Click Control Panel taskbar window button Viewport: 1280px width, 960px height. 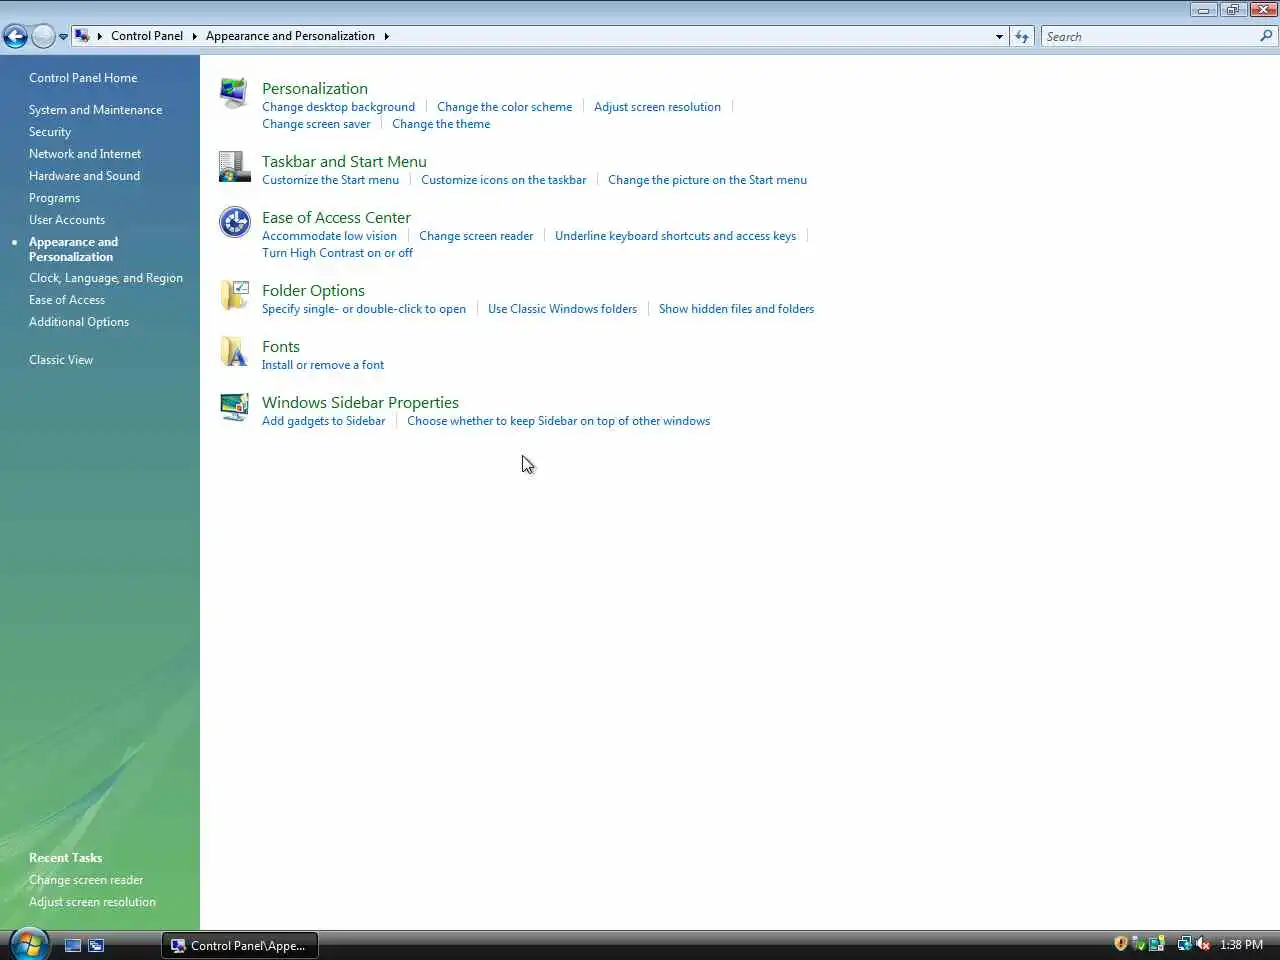coord(240,945)
